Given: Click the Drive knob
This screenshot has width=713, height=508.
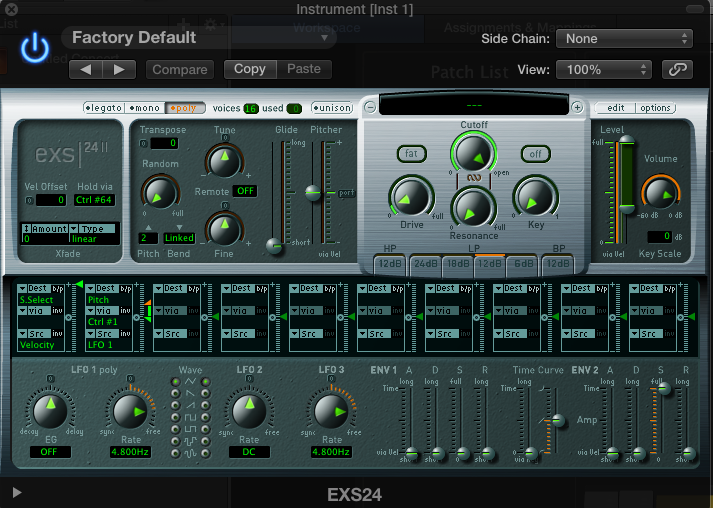Looking at the screenshot, I should coord(411,197).
